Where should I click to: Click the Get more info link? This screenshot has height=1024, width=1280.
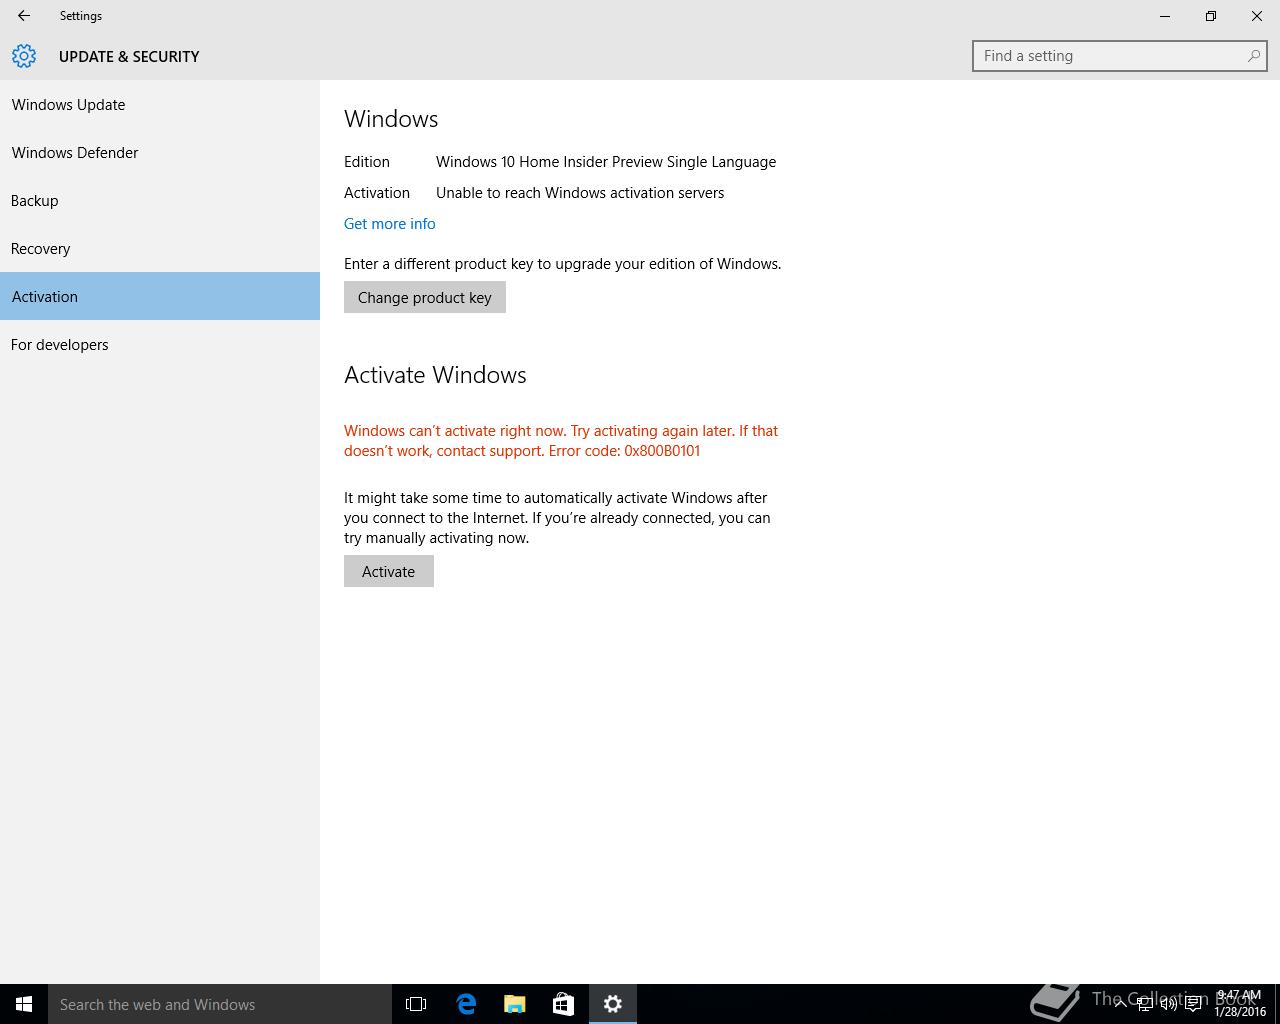tap(390, 224)
